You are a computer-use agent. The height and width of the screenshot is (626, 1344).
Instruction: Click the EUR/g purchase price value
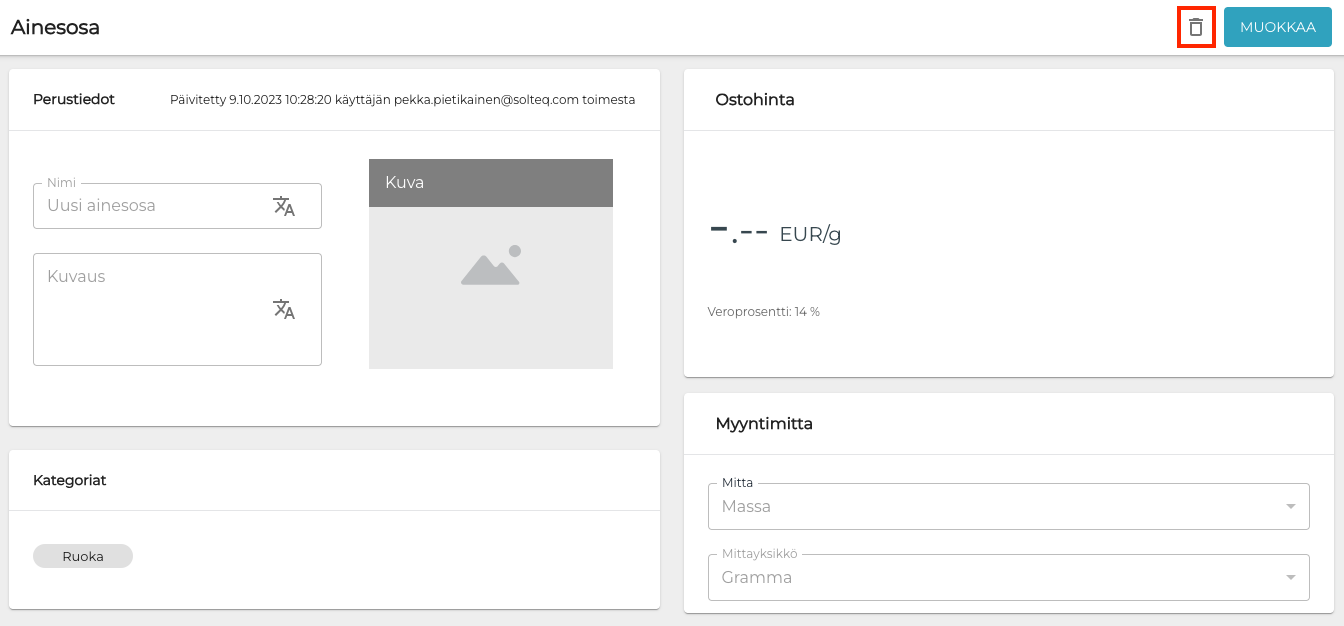(775, 234)
